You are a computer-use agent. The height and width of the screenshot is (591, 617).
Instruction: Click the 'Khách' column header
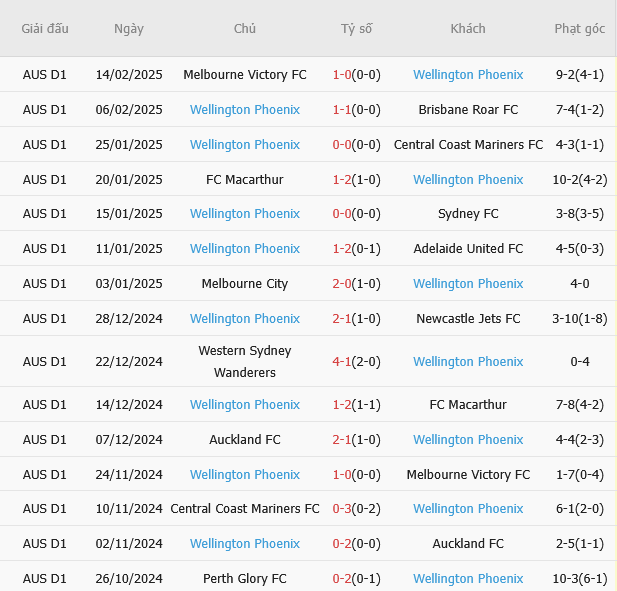pyautogui.click(x=468, y=29)
